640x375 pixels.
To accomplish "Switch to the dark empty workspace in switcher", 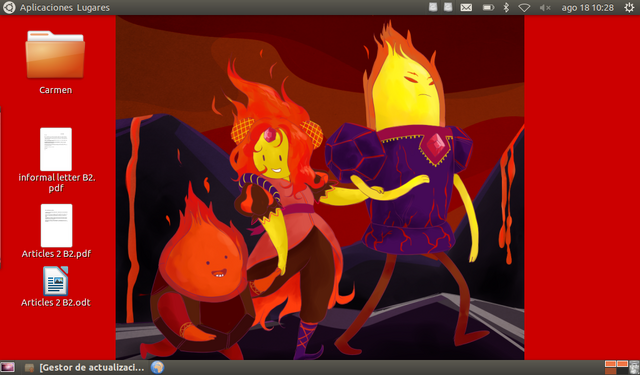I will (623, 371).
